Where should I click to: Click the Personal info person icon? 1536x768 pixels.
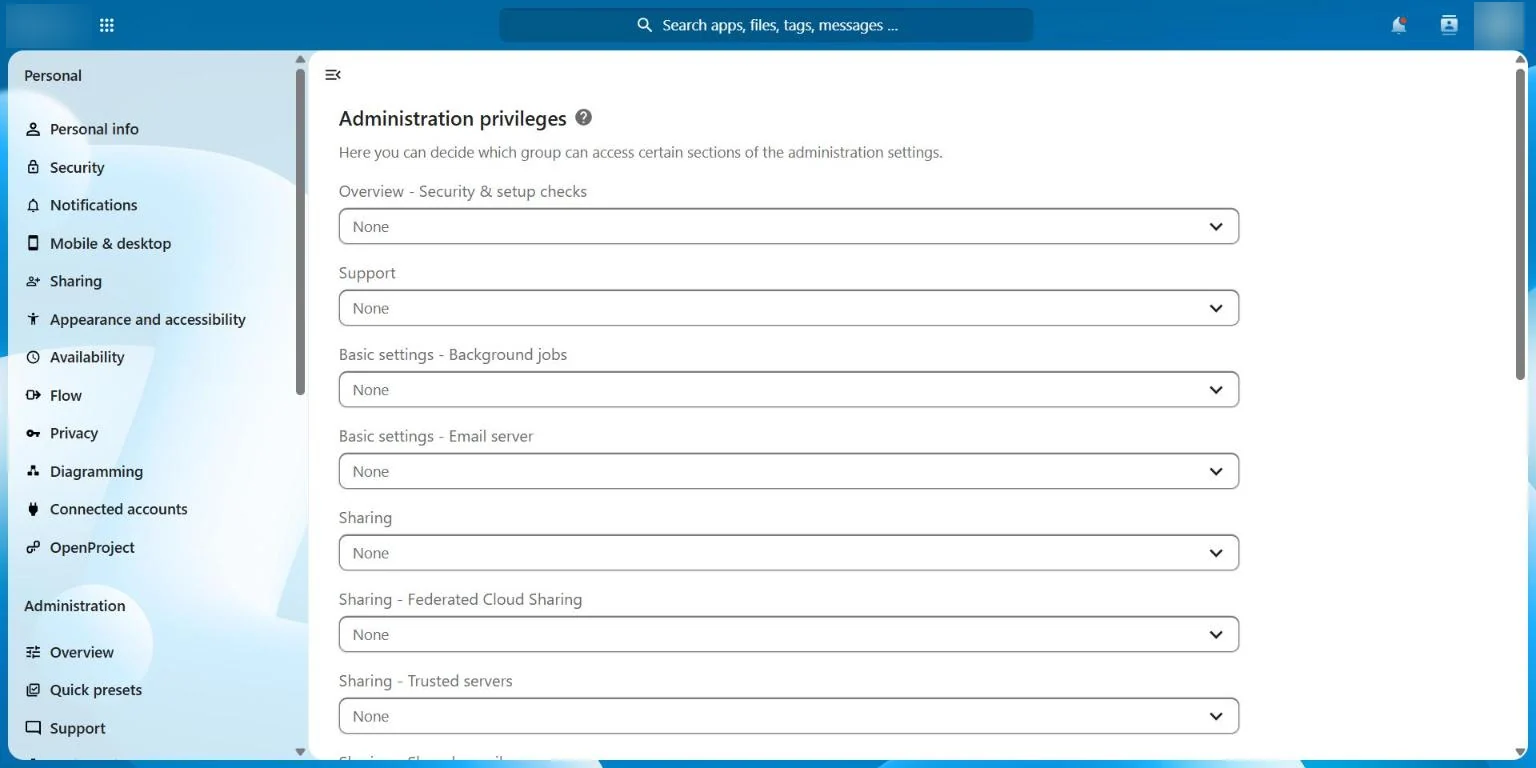(x=33, y=129)
